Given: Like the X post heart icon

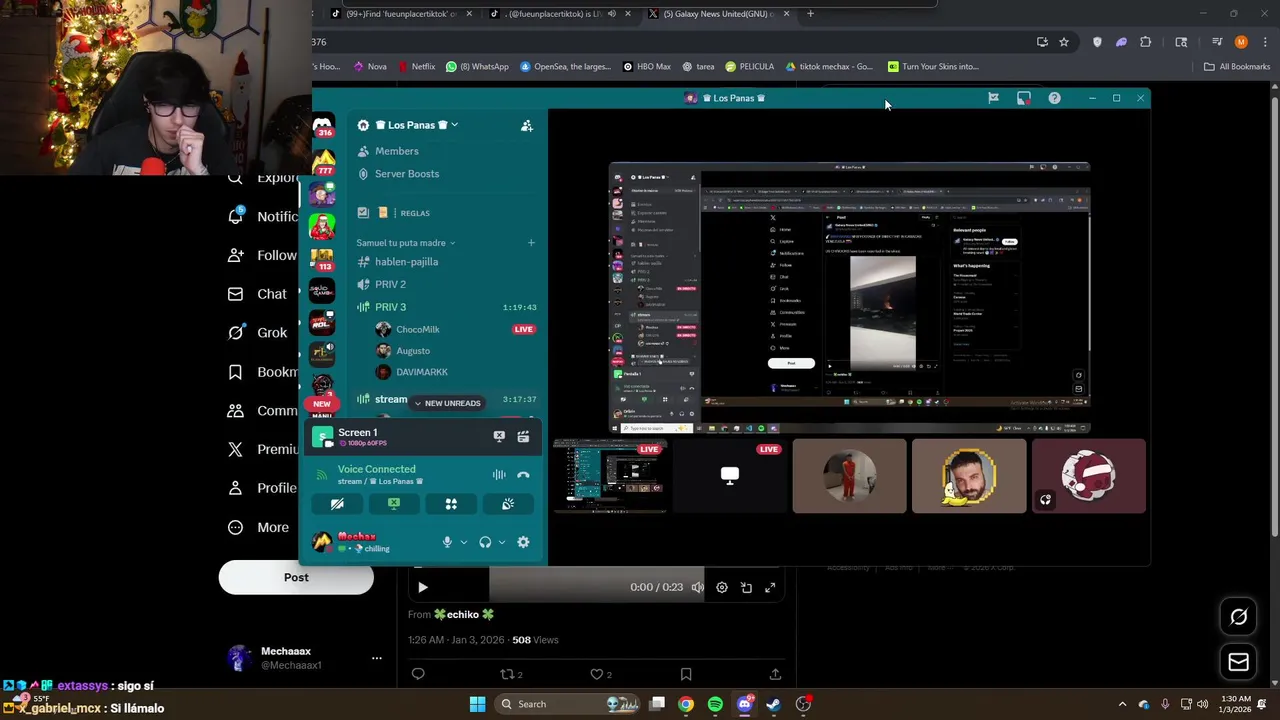Looking at the screenshot, I should pos(597,674).
